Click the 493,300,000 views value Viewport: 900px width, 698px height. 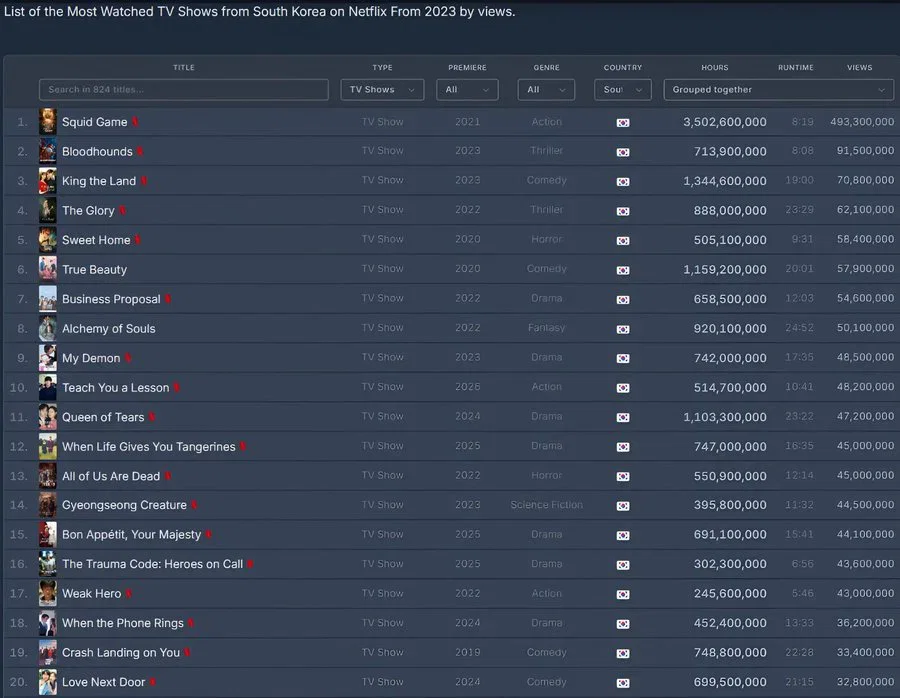[x=862, y=122]
